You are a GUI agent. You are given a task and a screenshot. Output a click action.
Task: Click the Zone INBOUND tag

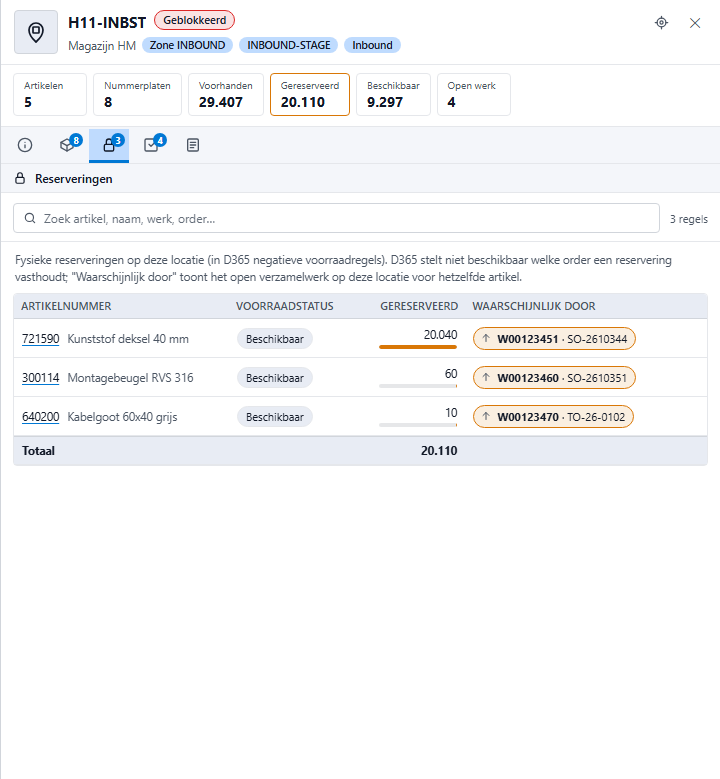coord(187,45)
